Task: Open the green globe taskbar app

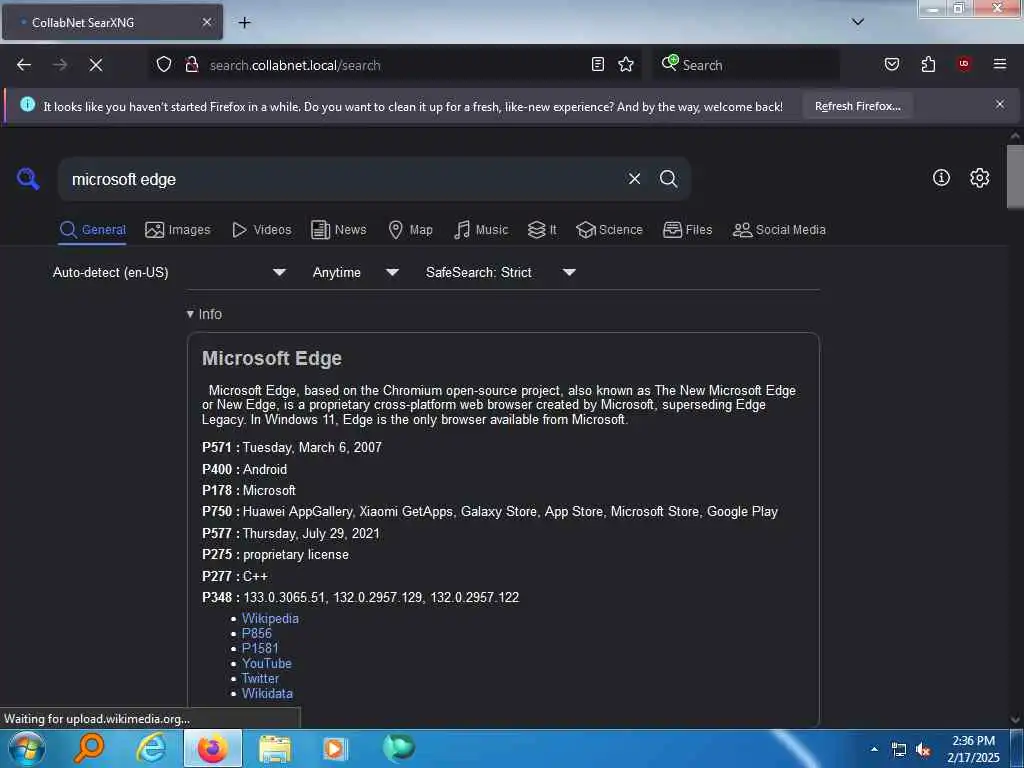Action: pos(398,747)
